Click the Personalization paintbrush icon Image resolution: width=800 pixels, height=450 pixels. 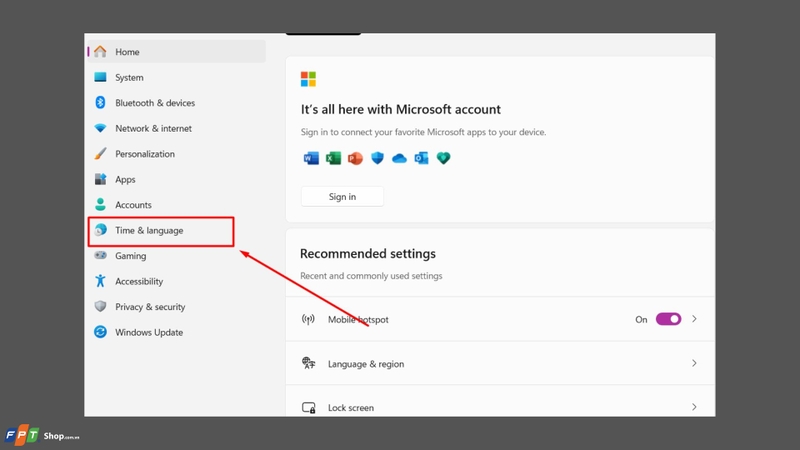101,154
